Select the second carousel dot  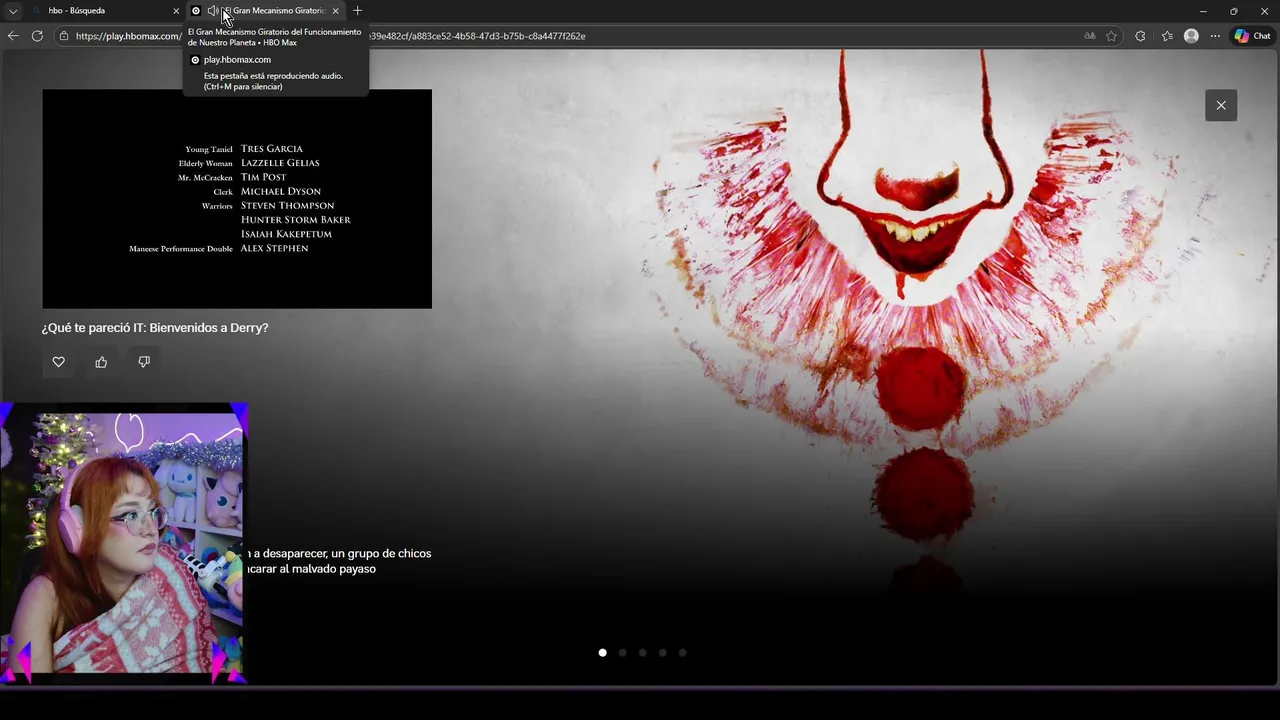click(622, 653)
